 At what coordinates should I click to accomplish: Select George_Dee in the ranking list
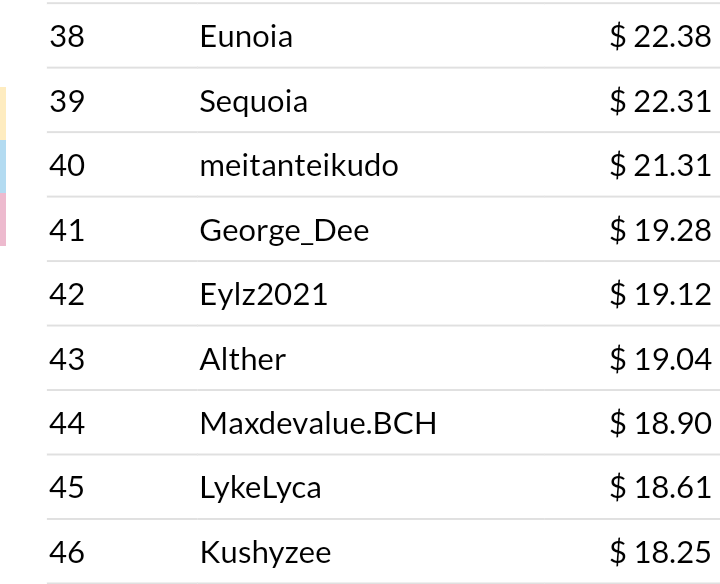(x=284, y=230)
